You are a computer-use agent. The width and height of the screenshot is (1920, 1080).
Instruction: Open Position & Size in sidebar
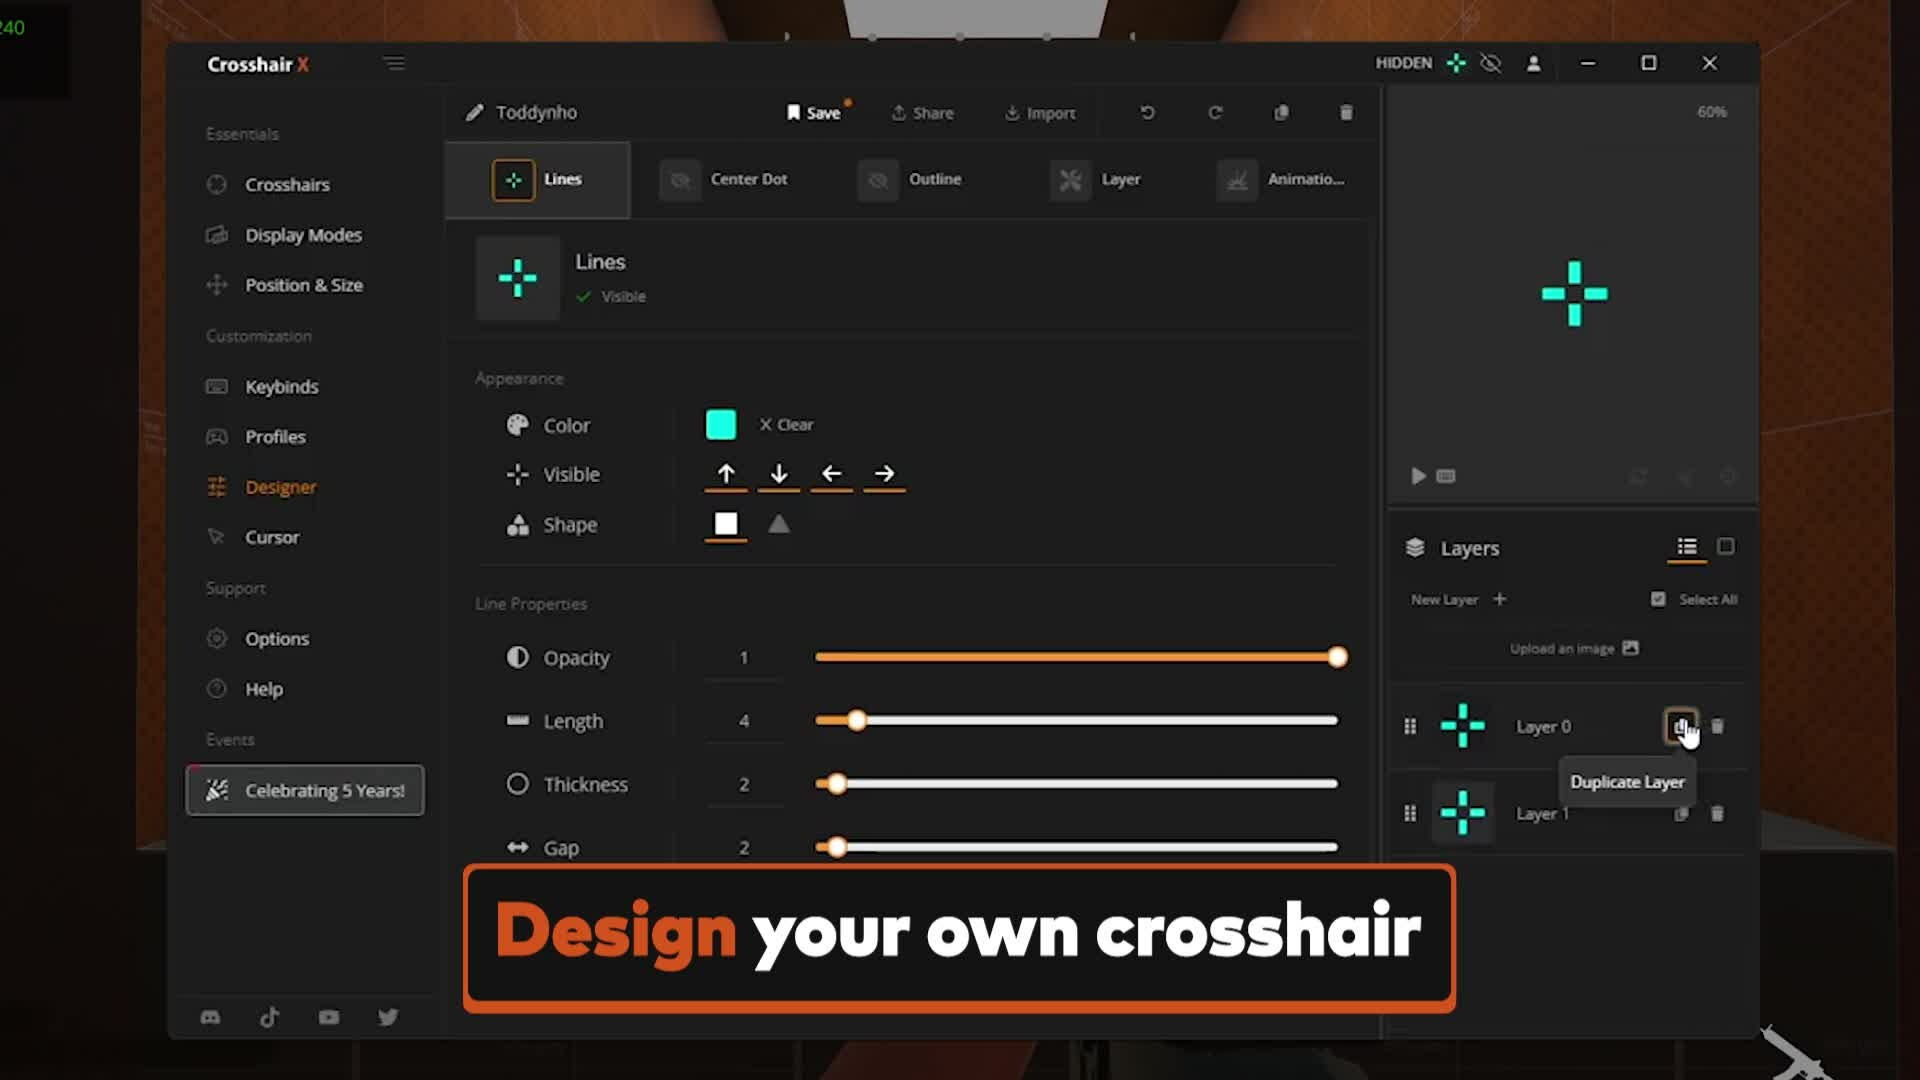click(303, 285)
